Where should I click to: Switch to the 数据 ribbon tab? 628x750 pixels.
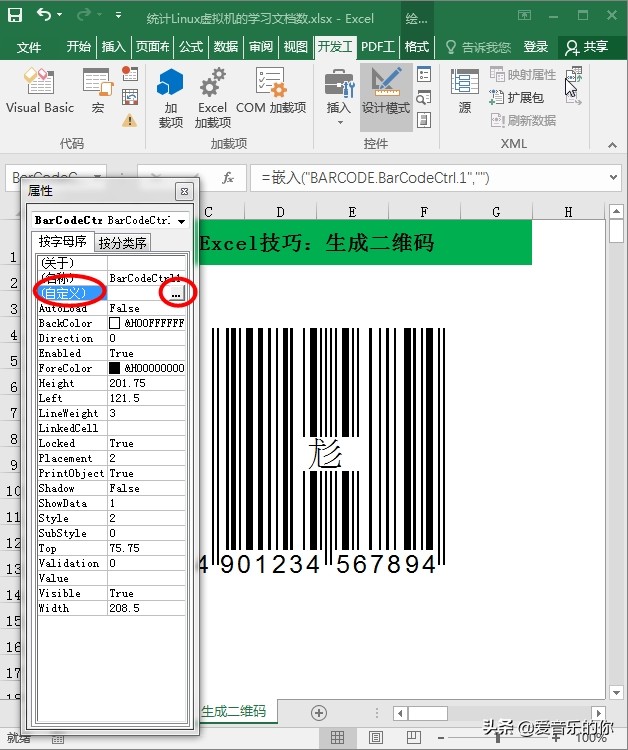pyautogui.click(x=226, y=46)
